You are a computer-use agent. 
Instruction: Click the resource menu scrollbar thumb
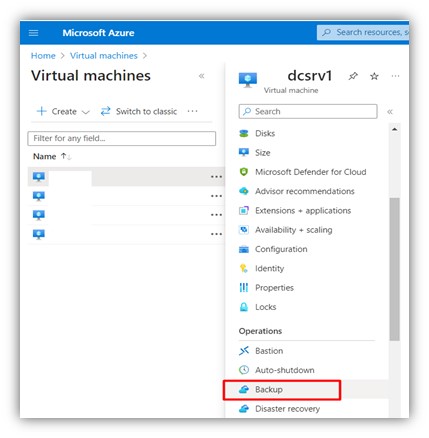pos(395,269)
